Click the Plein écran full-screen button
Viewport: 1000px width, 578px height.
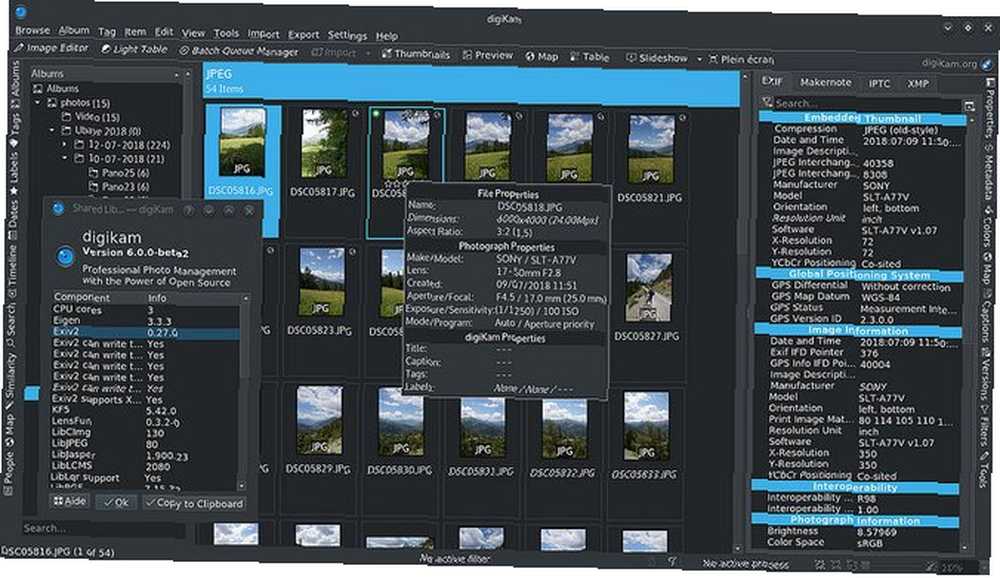pyautogui.click(x=741, y=59)
